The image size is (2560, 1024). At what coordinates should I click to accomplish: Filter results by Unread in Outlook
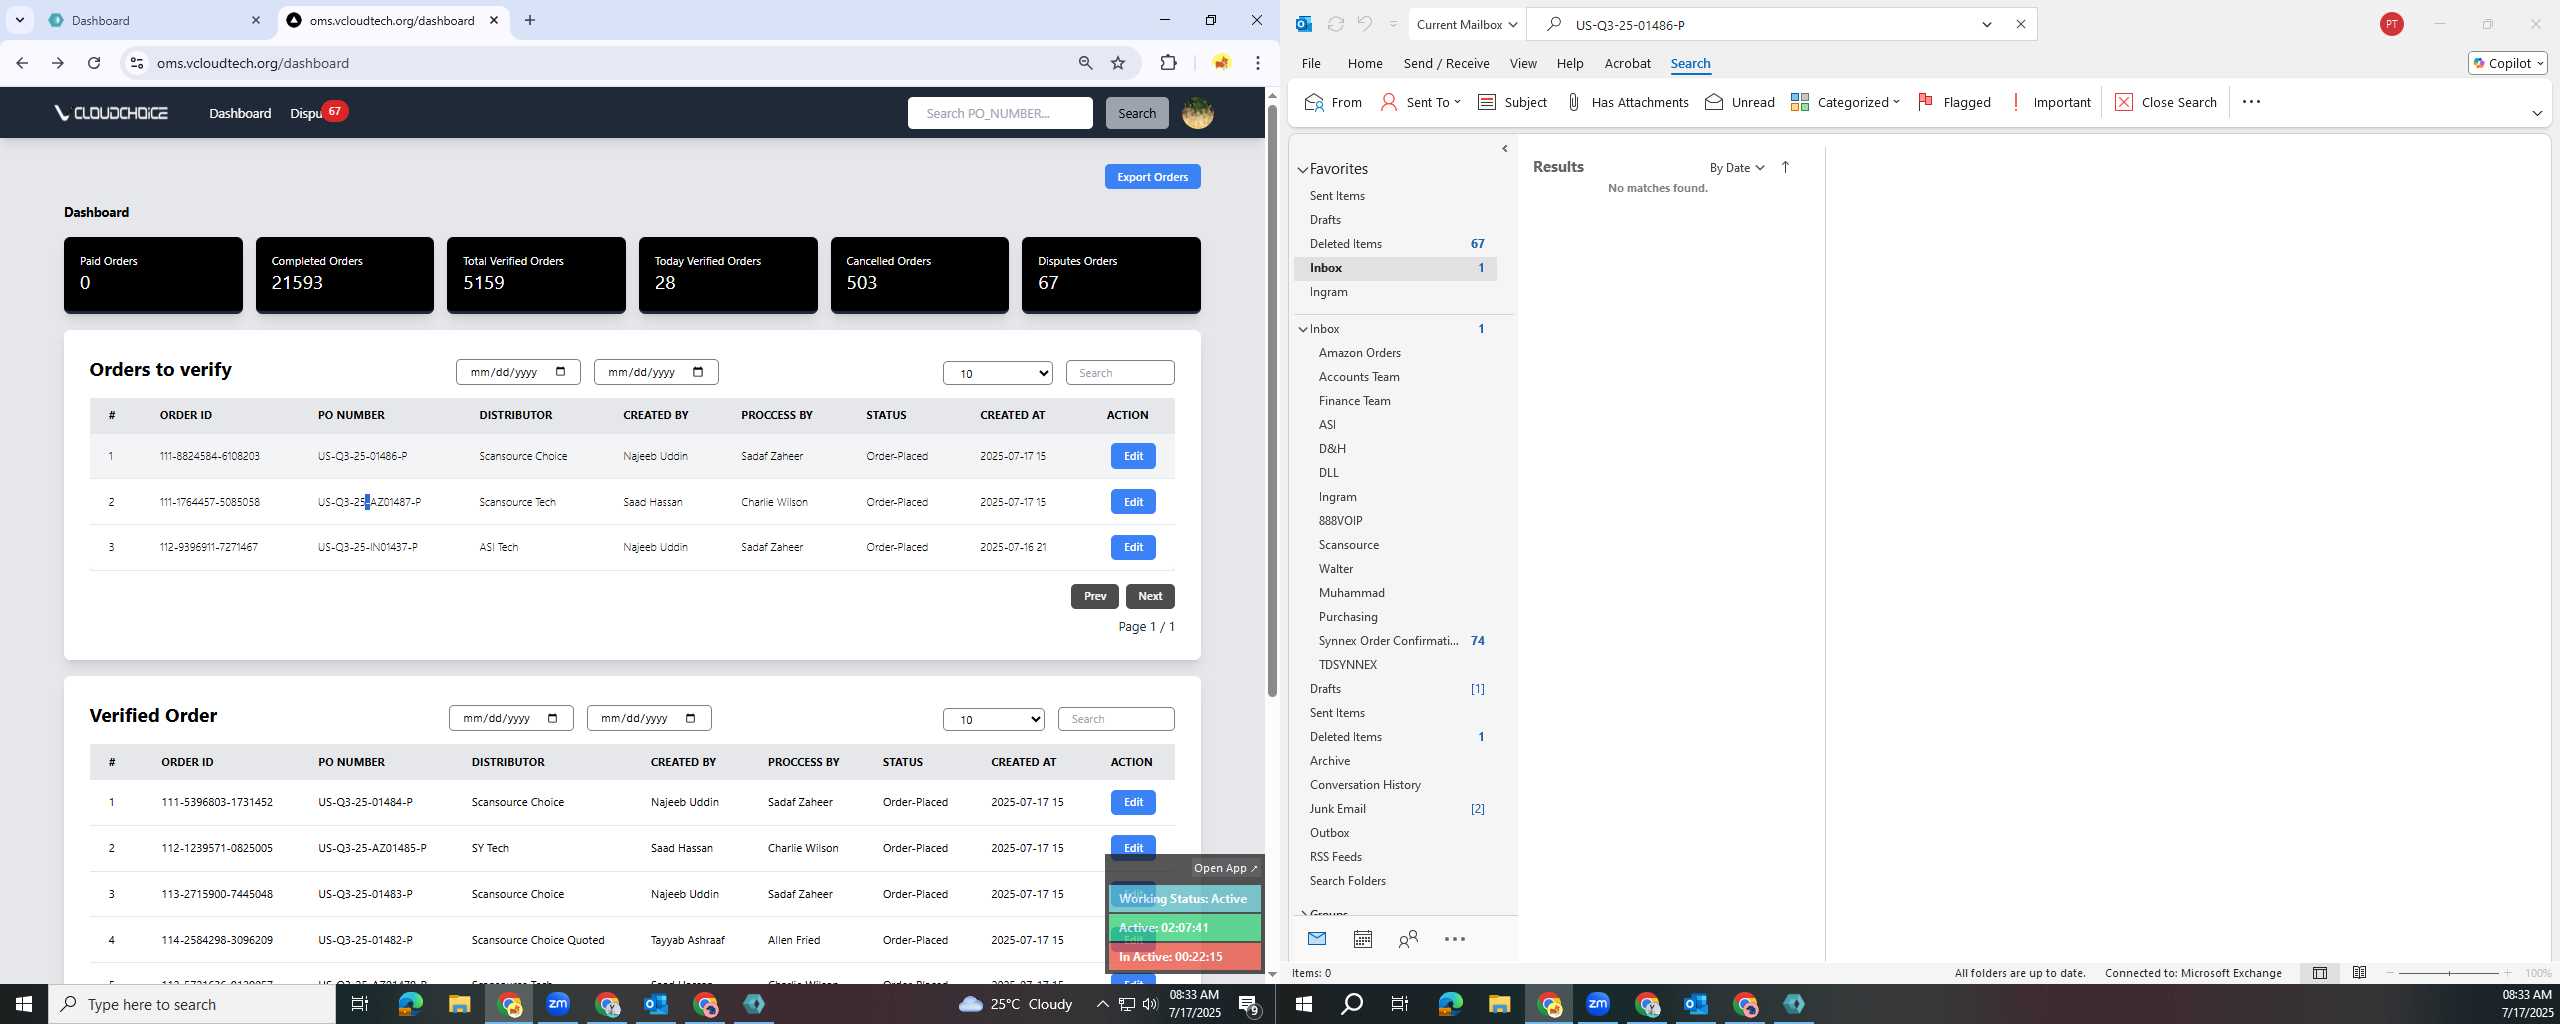pos(1740,102)
